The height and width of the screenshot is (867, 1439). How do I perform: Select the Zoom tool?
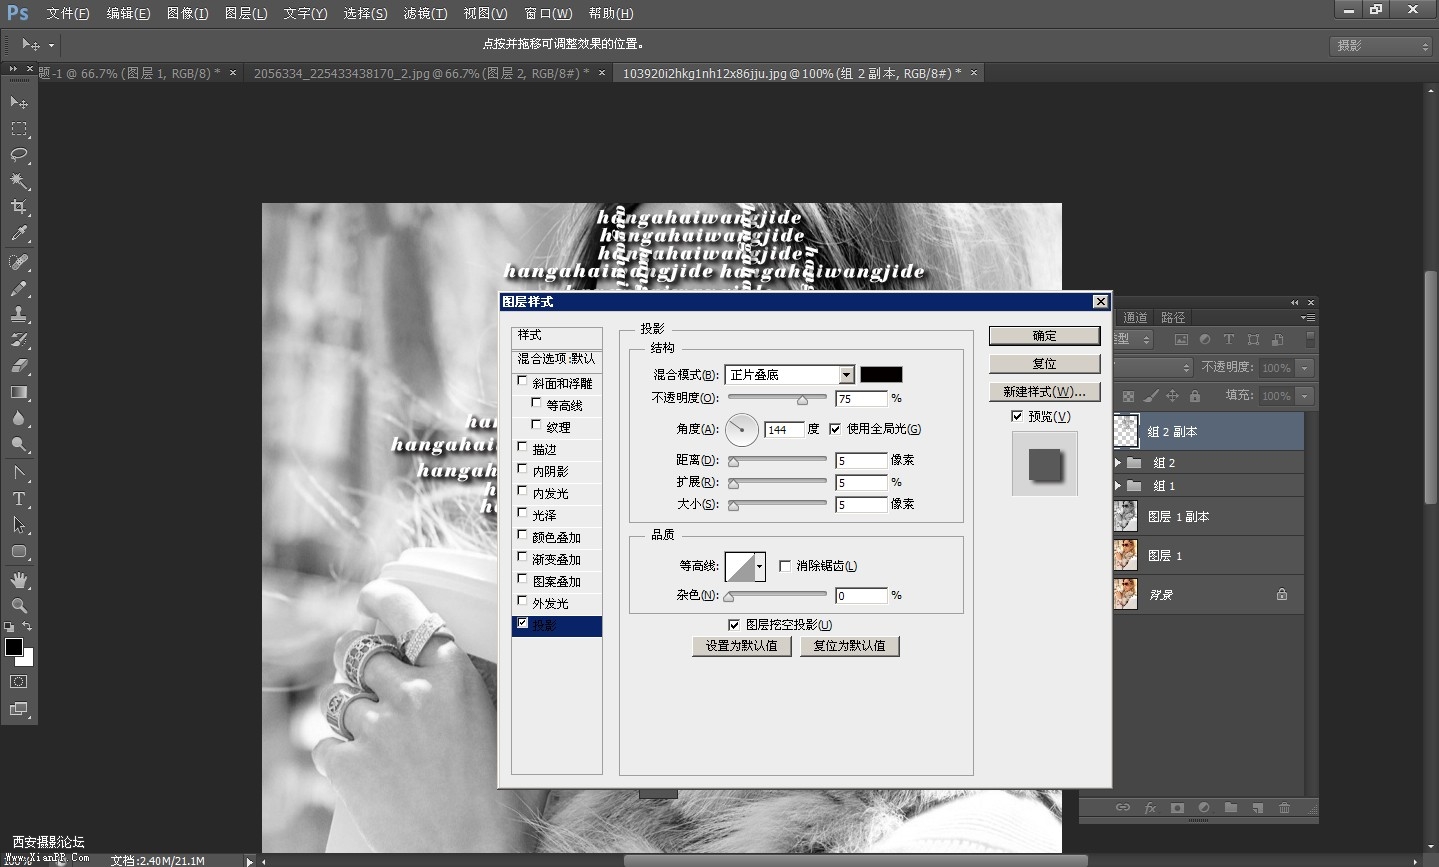click(x=19, y=606)
